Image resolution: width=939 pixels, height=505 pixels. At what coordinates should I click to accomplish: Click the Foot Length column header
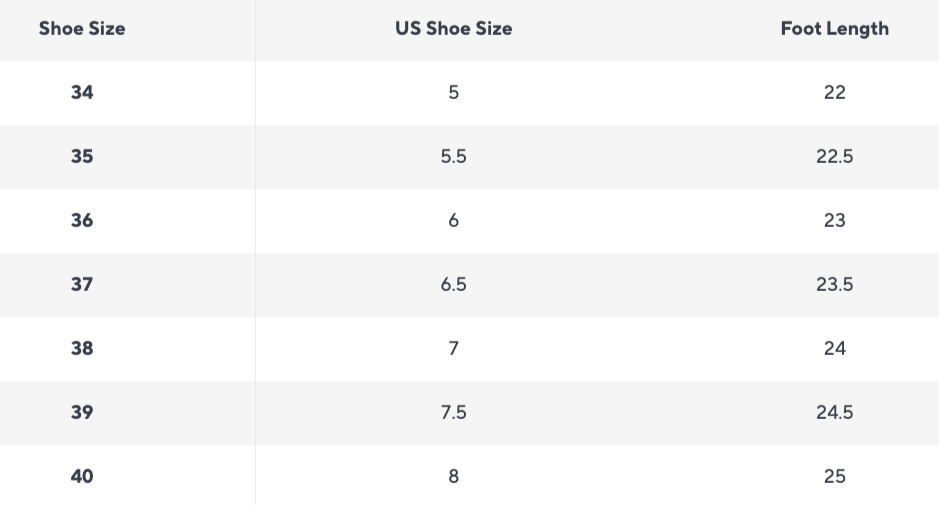pyautogui.click(x=834, y=28)
